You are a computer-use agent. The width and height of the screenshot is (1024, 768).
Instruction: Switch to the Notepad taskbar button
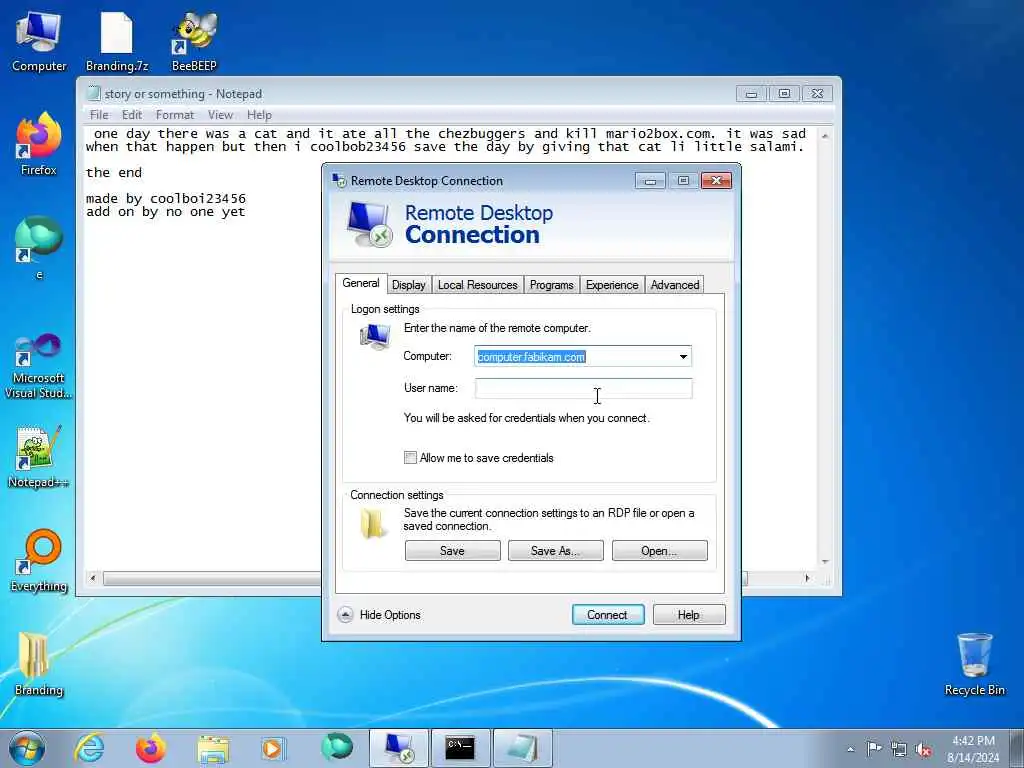[x=522, y=748]
